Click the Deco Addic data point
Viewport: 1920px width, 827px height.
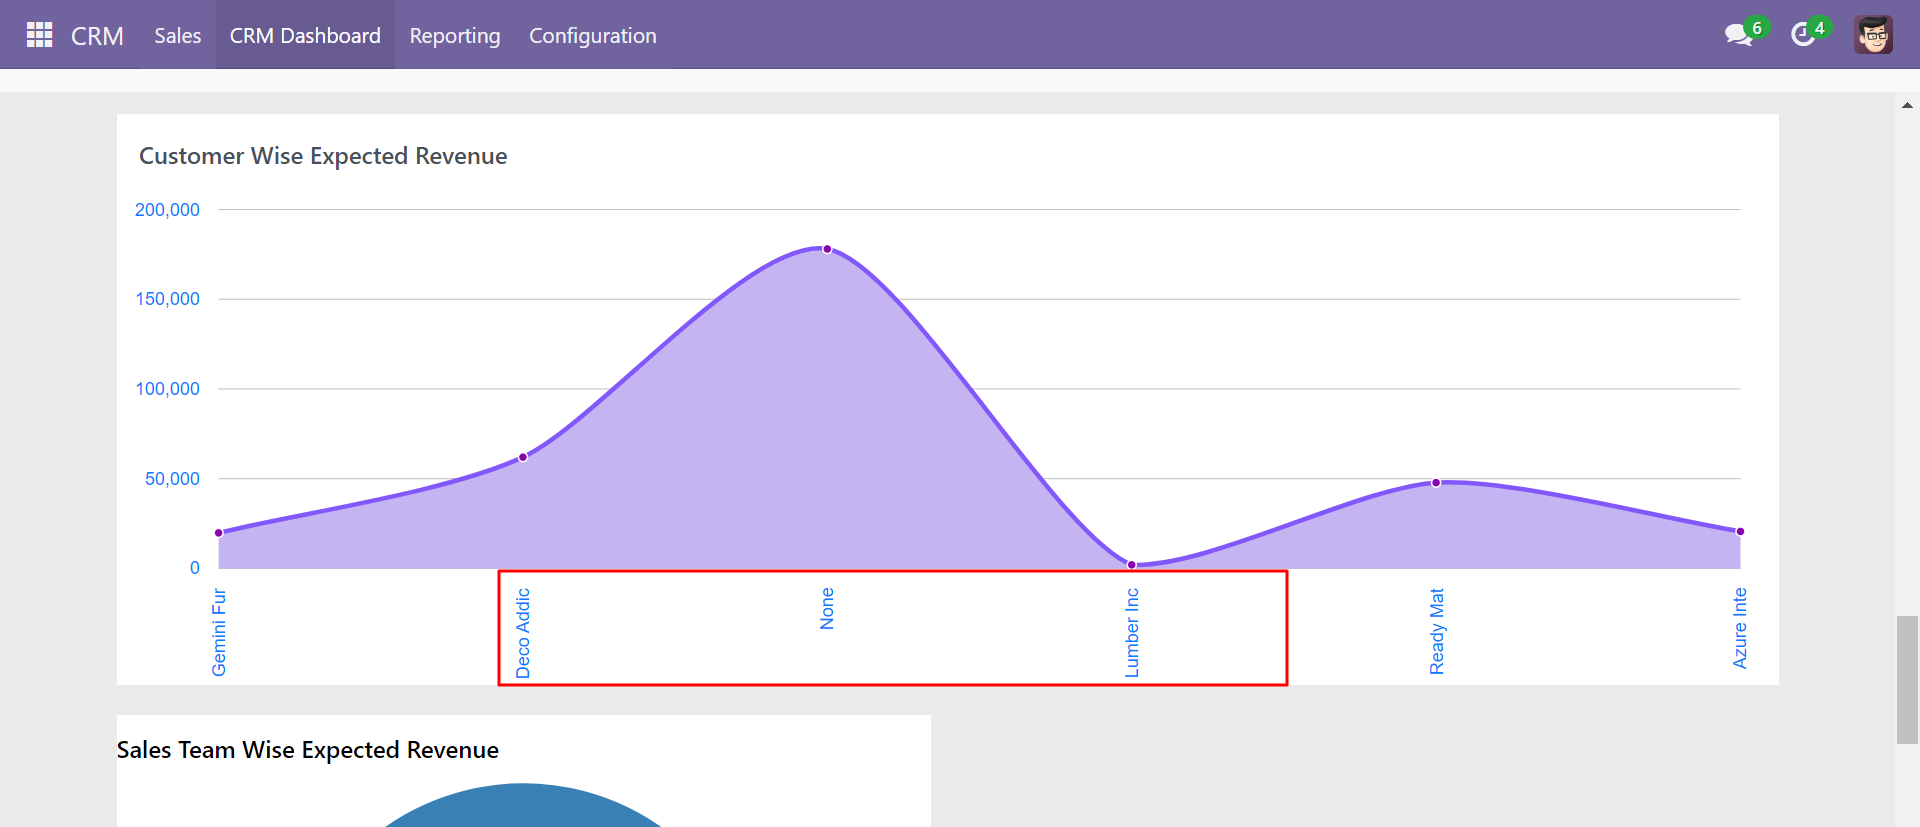[x=523, y=457]
